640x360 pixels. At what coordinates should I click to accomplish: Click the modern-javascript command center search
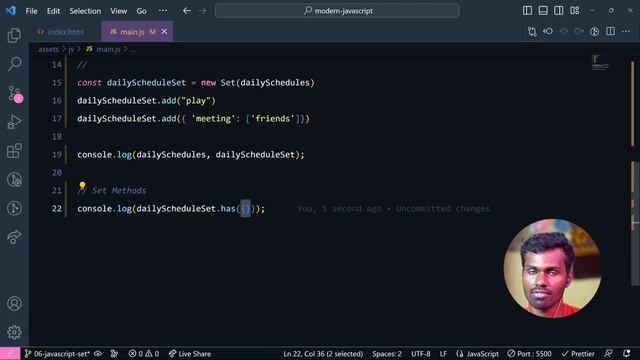click(x=337, y=11)
